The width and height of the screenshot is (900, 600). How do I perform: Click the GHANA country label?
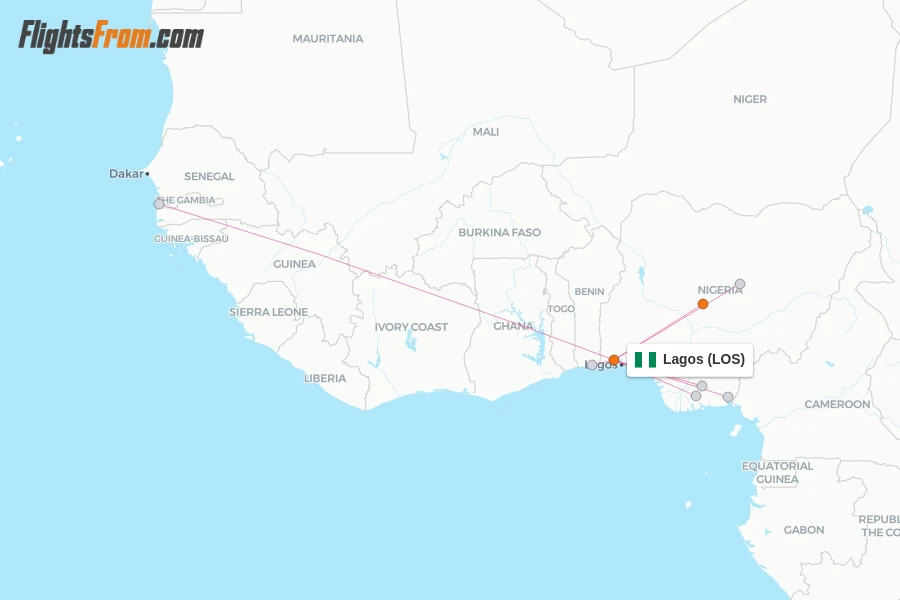(513, 326)
